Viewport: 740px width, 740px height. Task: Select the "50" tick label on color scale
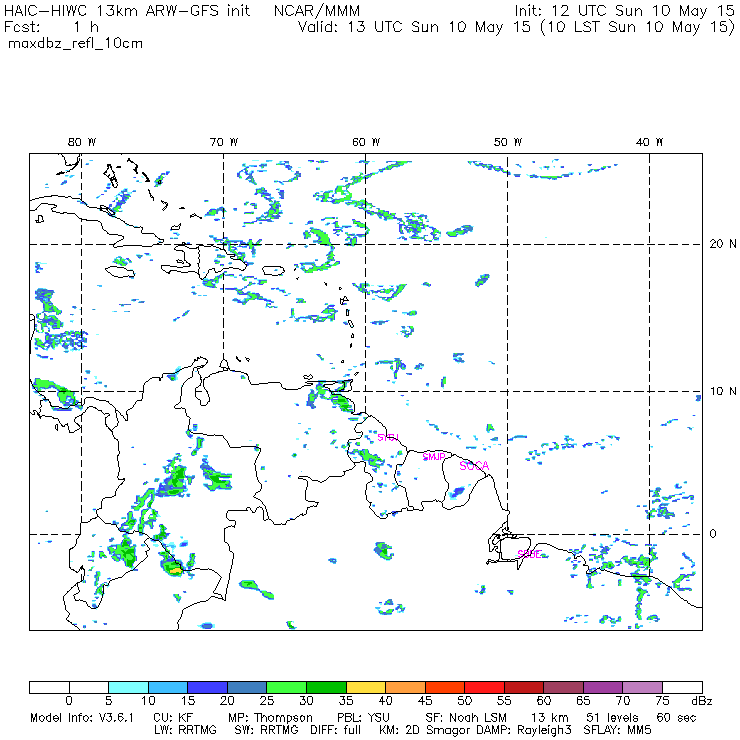[x=464, y=701]
